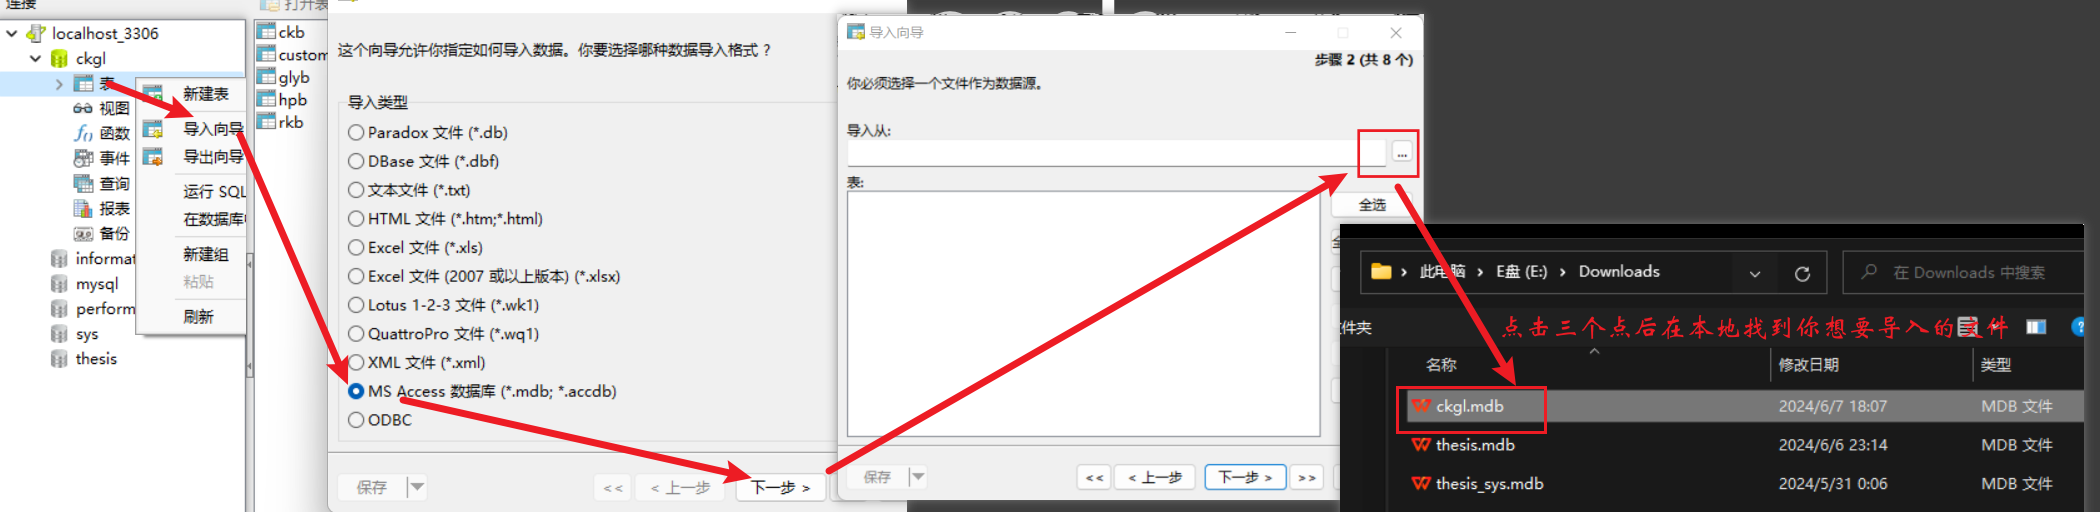Choose Import Wizard from context menu
The height and width of the screenshot is (512, 2100).
coord(212,129)
